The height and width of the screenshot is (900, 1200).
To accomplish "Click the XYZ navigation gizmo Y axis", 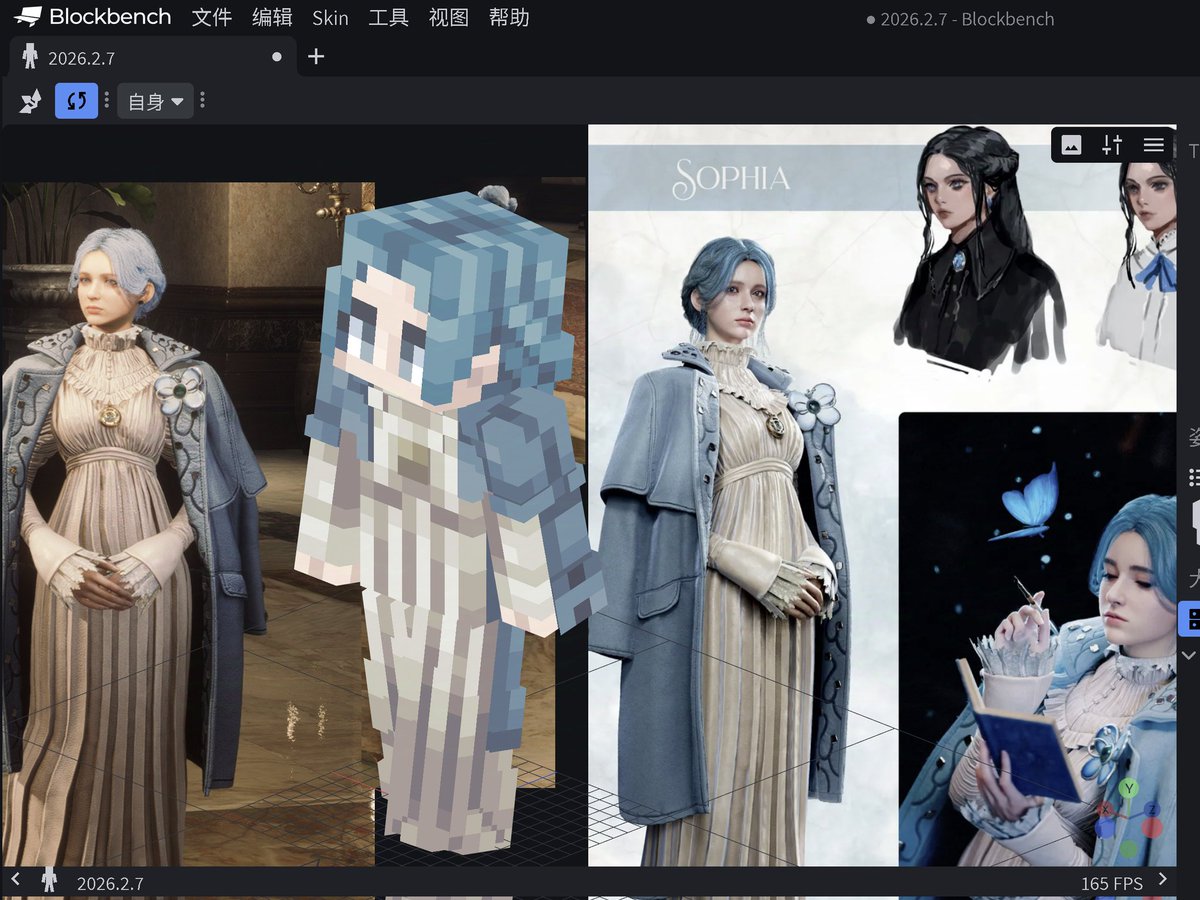I will pyautogui.click(x=1129, y=789).
